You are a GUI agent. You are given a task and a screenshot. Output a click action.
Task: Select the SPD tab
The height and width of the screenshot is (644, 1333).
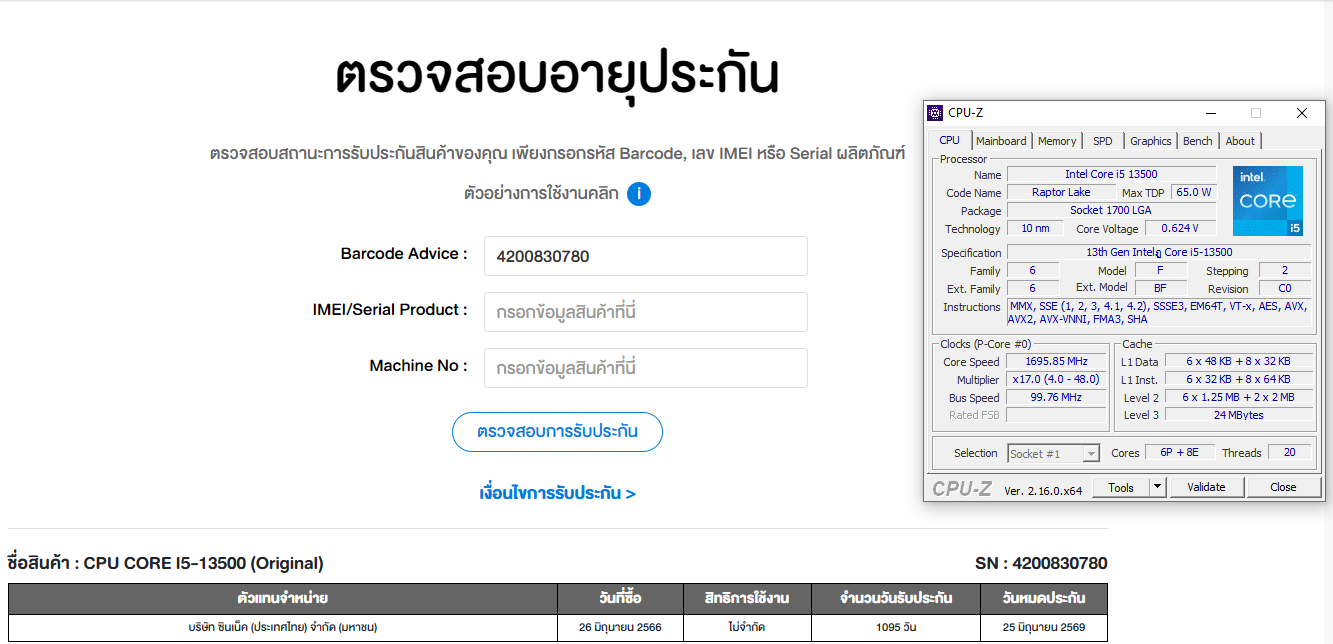click(x=1102, y=141)
